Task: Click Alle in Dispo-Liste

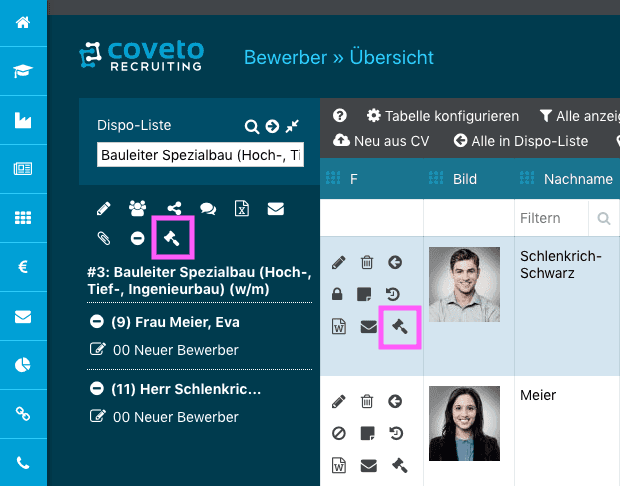Action: point(521,141)
